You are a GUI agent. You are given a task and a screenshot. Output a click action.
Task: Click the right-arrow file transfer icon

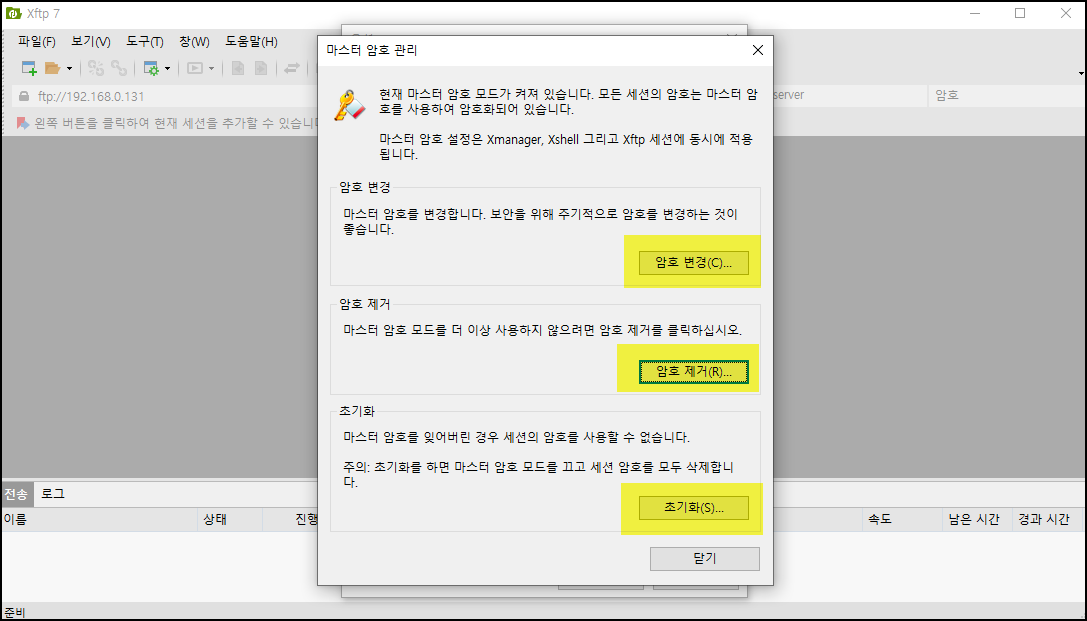tap(261, 69)
